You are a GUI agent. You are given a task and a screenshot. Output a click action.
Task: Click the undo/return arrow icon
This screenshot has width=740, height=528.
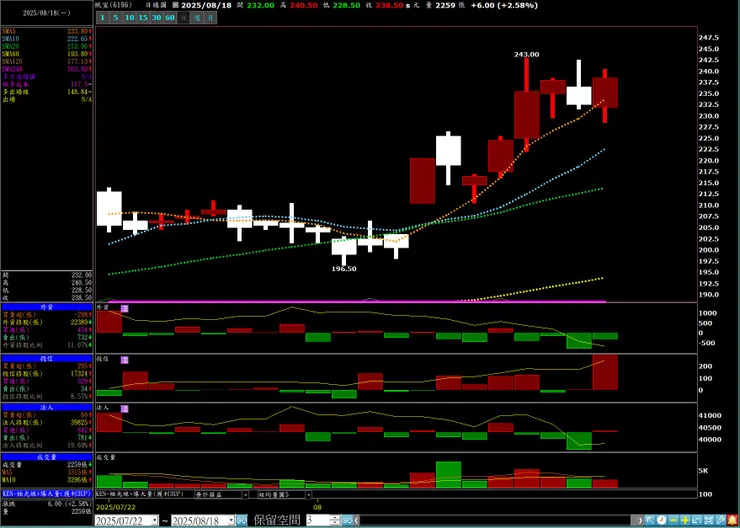pyautogui.click(x=697, y=520)
